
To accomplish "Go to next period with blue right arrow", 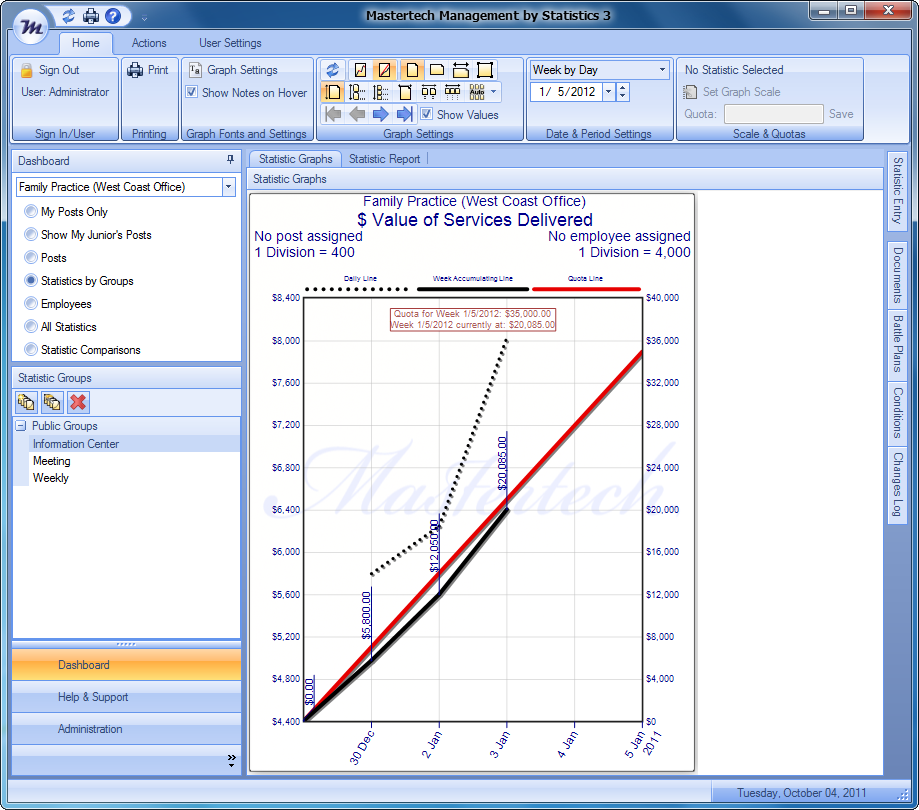I will (380, 114).
